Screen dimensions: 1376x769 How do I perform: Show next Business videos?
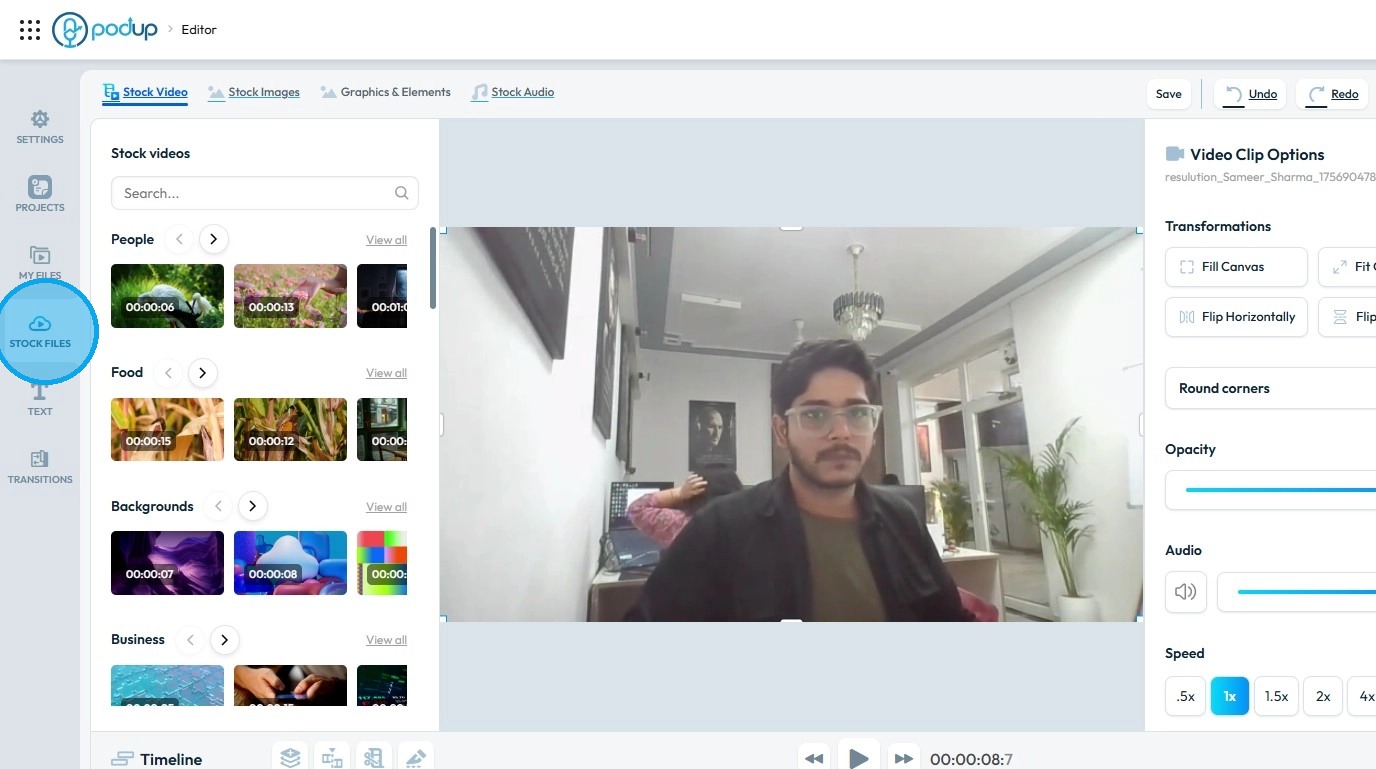point(225,640)
